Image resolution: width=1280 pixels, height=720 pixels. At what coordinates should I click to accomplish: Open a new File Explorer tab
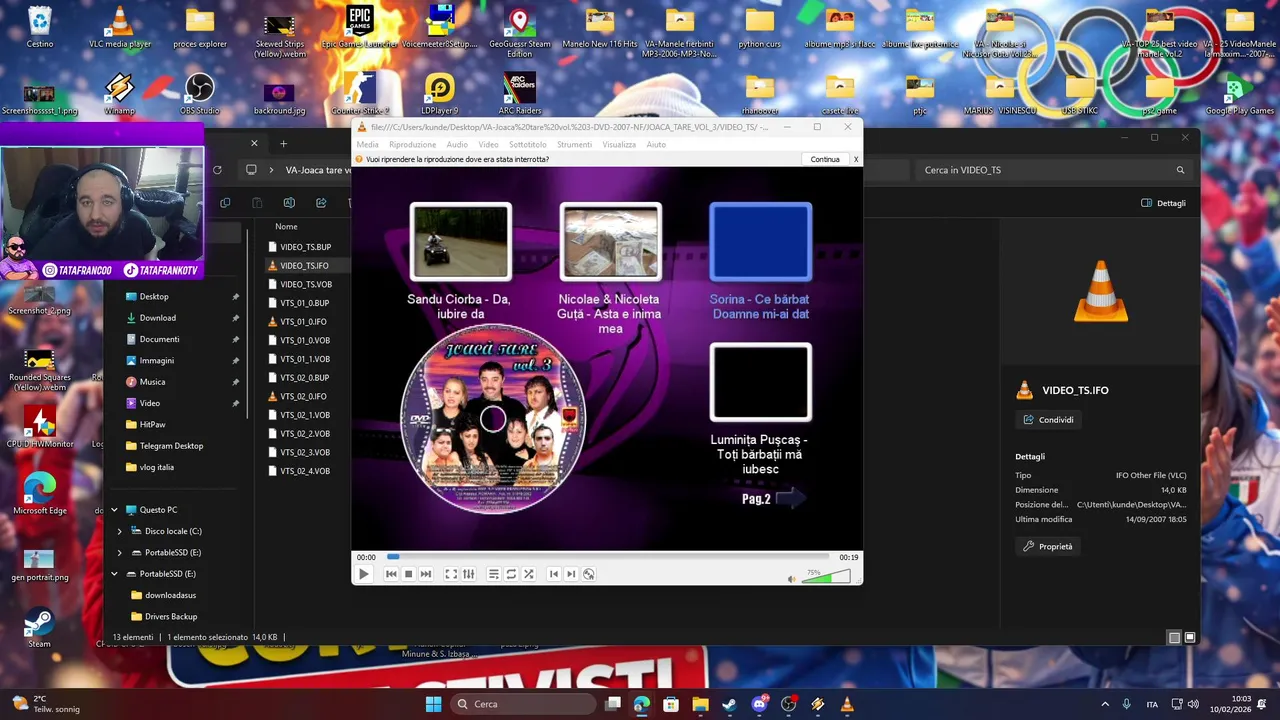pyautogui.click(x=283, y=144)
